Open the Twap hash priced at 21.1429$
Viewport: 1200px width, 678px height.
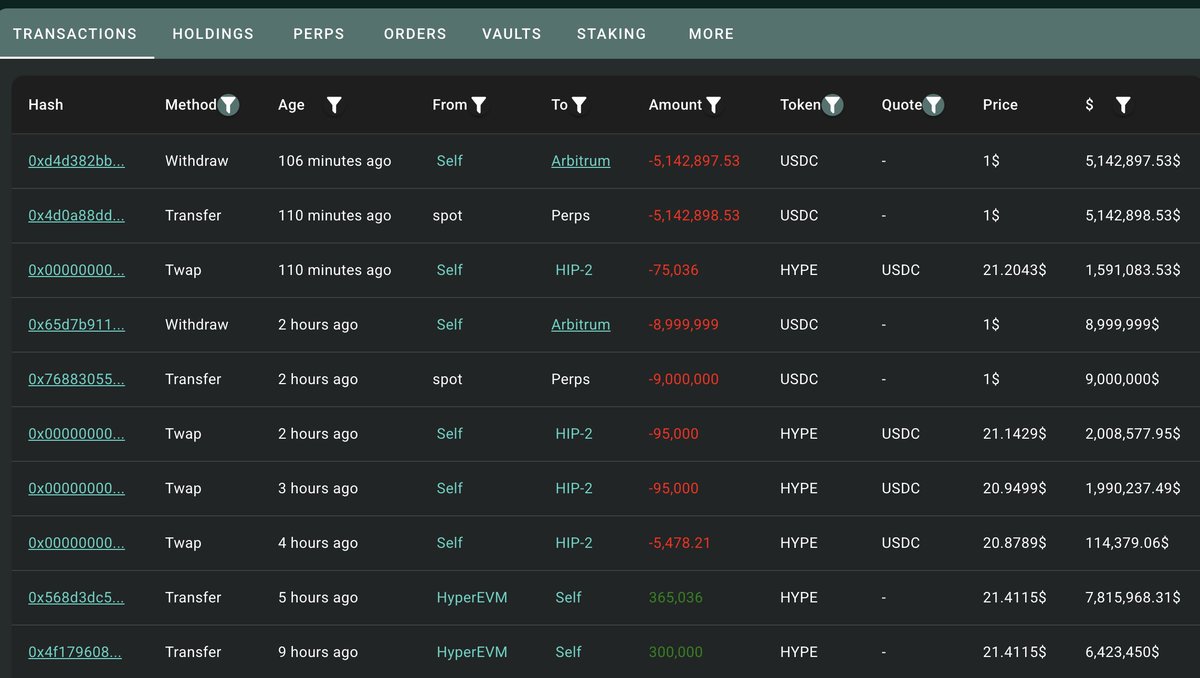coord(76,434)
